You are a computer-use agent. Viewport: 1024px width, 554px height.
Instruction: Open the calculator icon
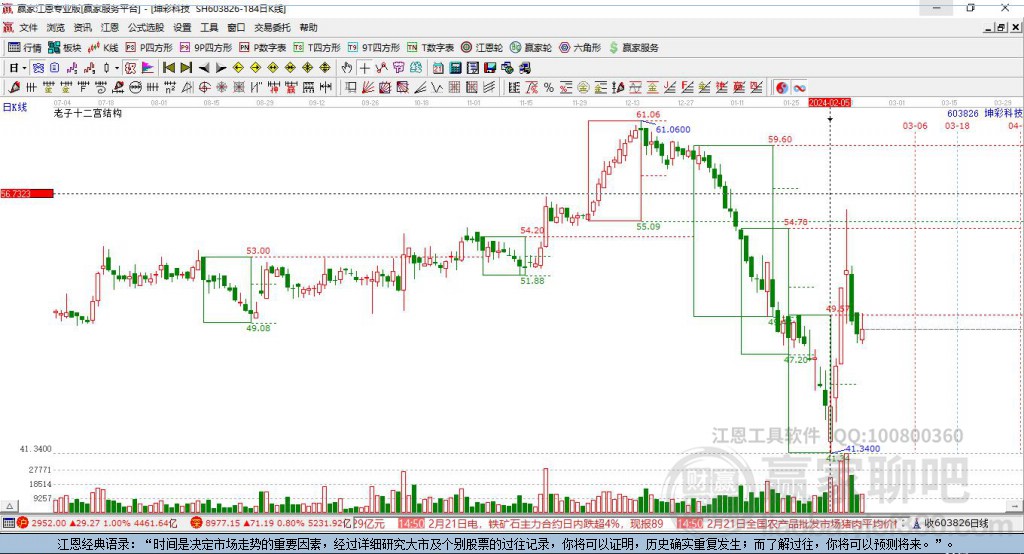[x=456, y=68]
